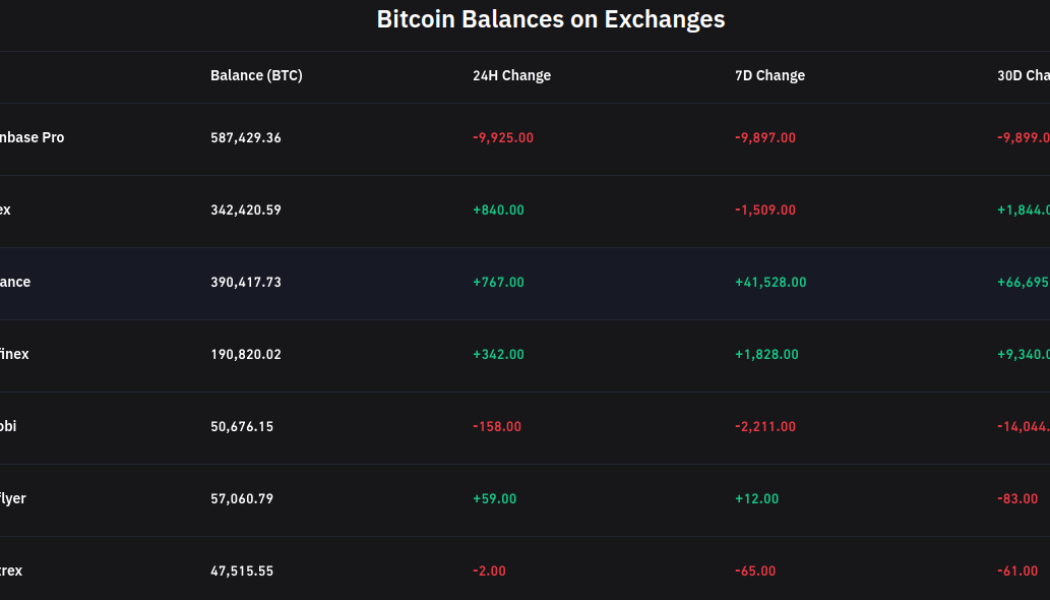Sort the table by 7D Change column
Screen dimensions: 1050x600
coord(769,75)
